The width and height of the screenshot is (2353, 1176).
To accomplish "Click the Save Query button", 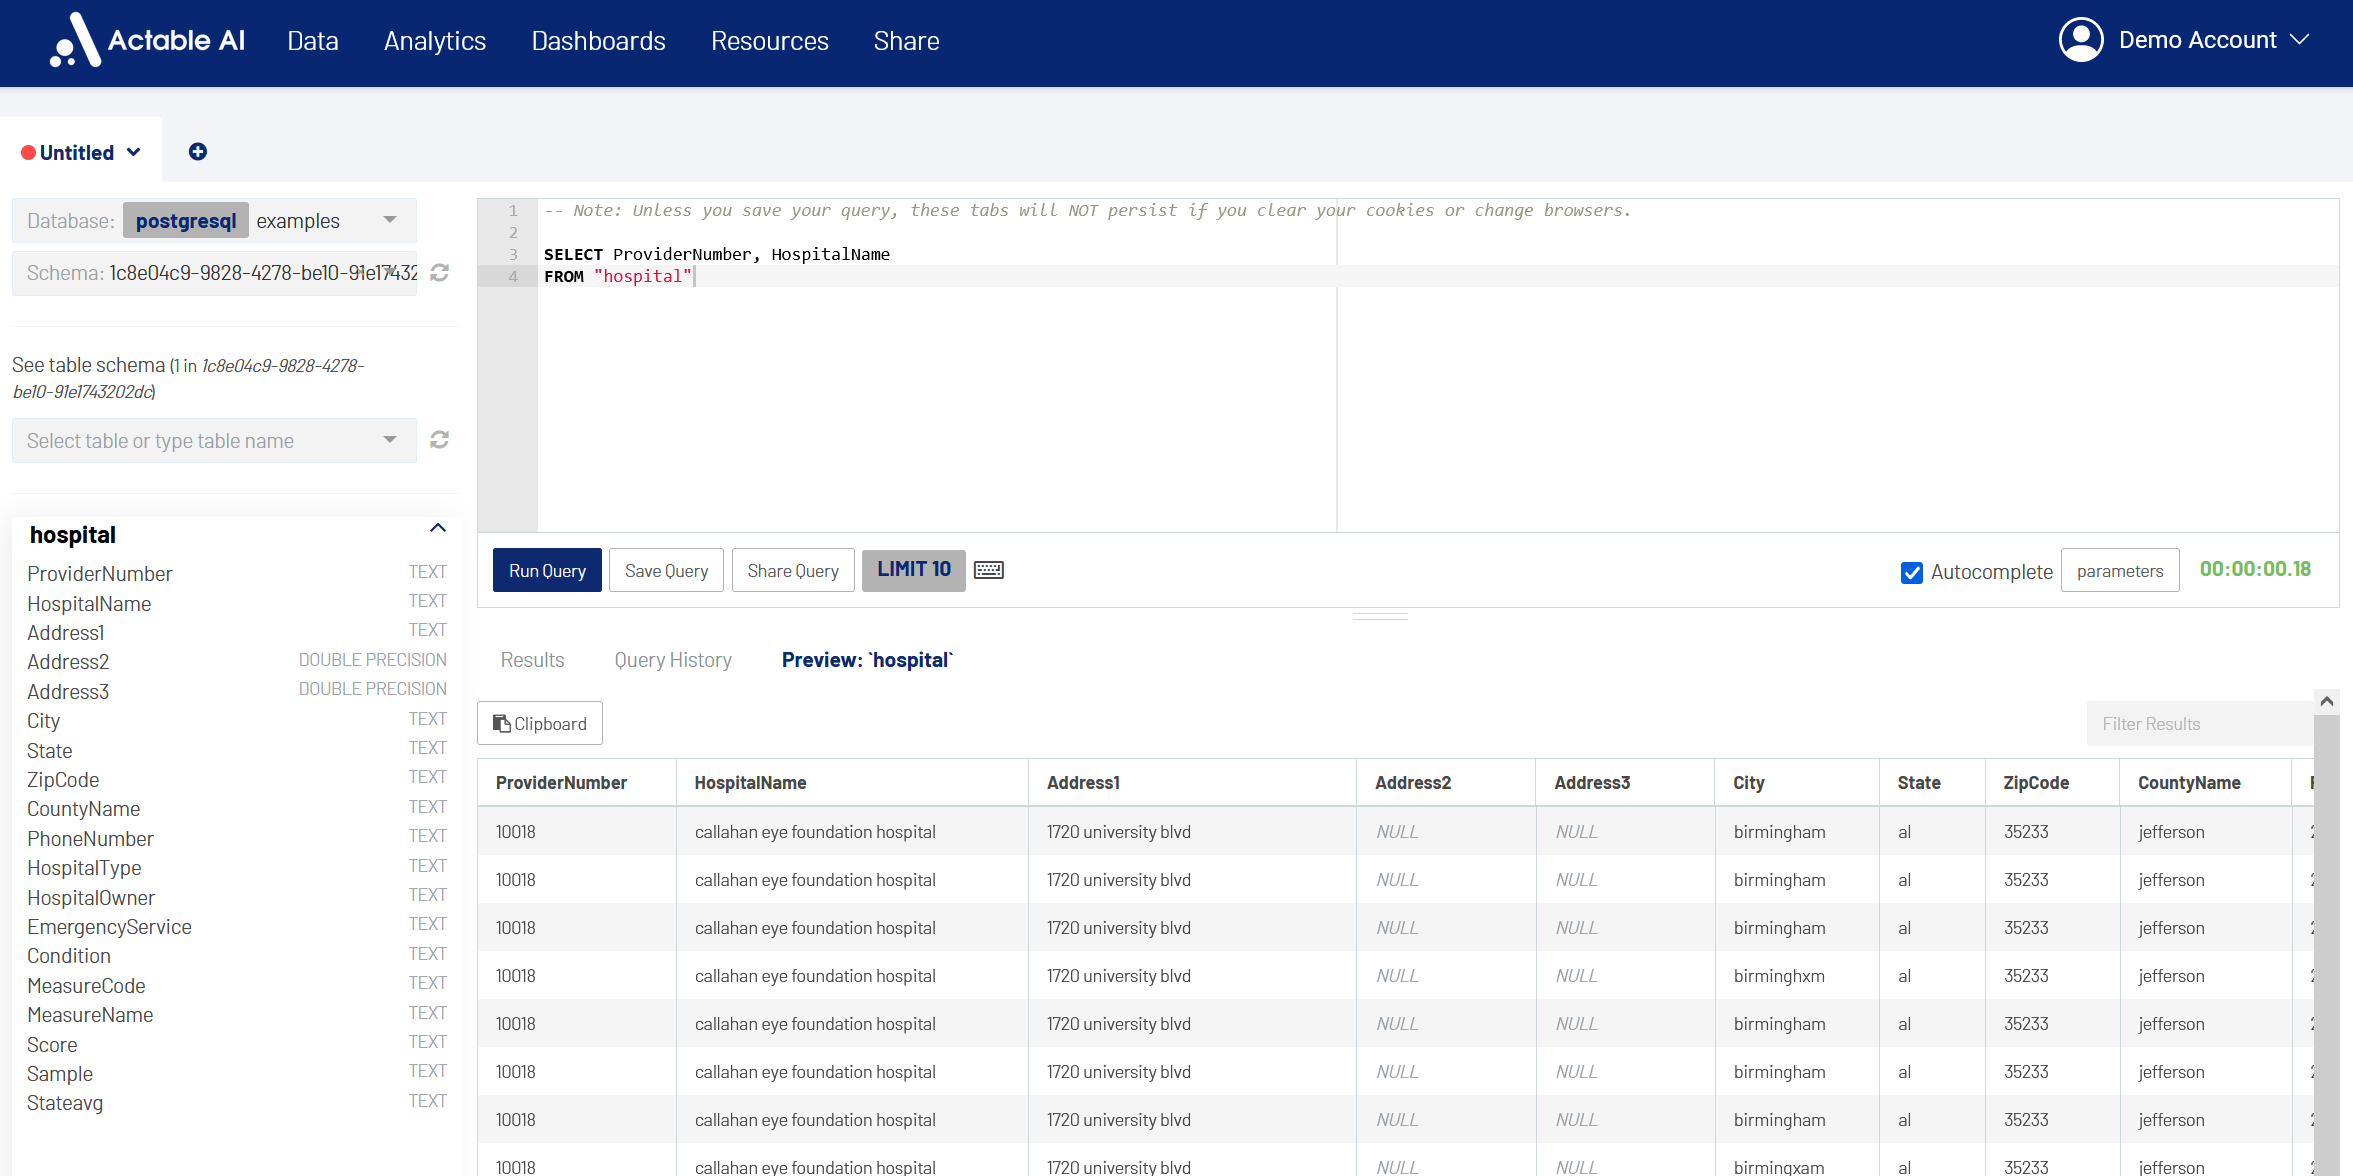I will pyautogui.click(x=667, y=570).
